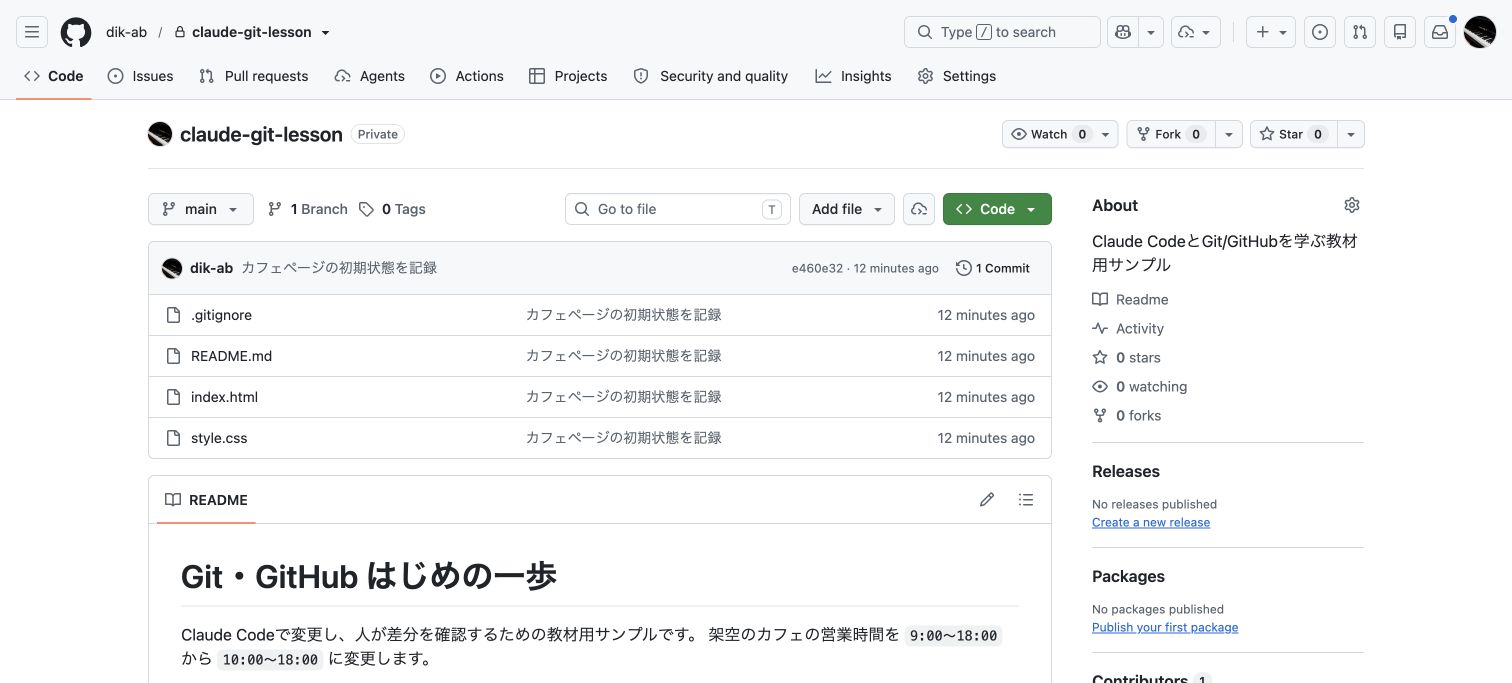The height and width of the screenshot is (683, 1512).
Task: Click the file icon for .gitignore
Action: tap(173, 315)
